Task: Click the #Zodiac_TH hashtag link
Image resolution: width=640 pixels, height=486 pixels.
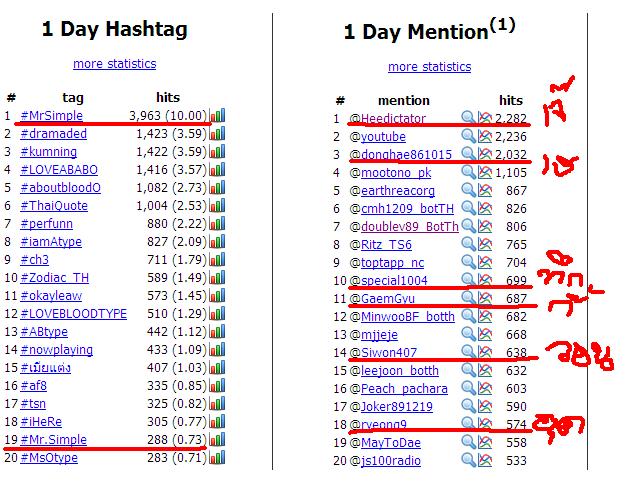Action: point(55,277)
